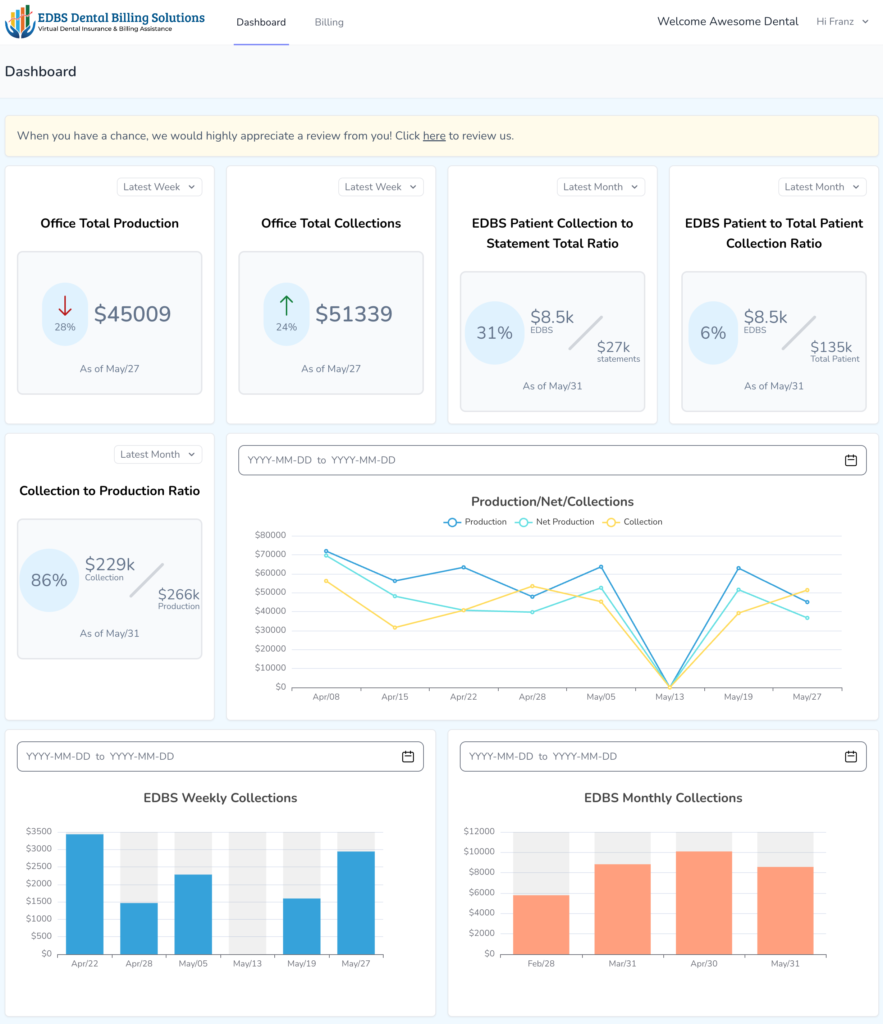This screenshot has height=1024, width=883.
Task: Toggle Production series in chart legend
Action: [x=475, y=522]
